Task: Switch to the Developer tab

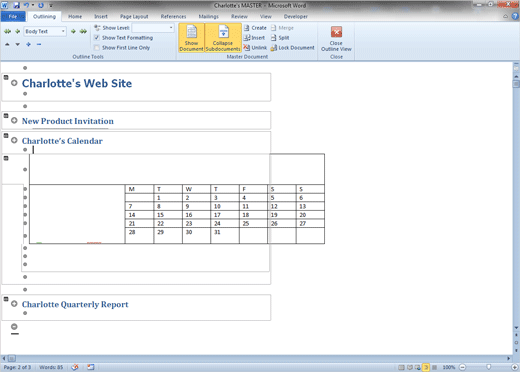Action: point(296,16)
